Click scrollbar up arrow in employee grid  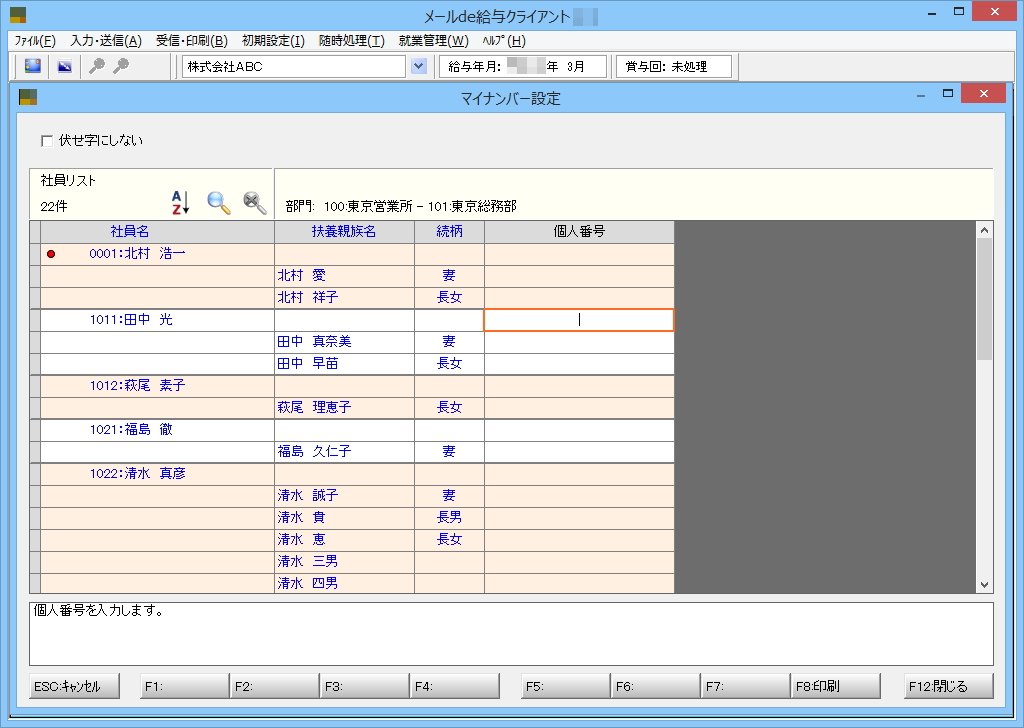coord(984,230)
